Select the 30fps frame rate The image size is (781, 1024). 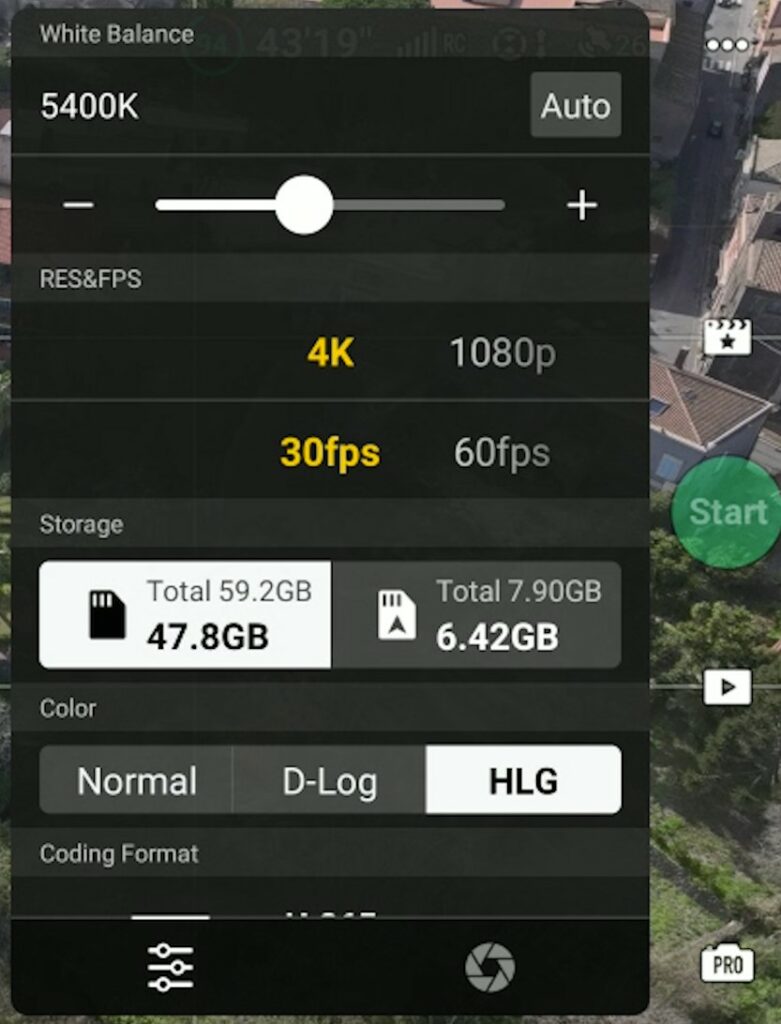[330, 453]
